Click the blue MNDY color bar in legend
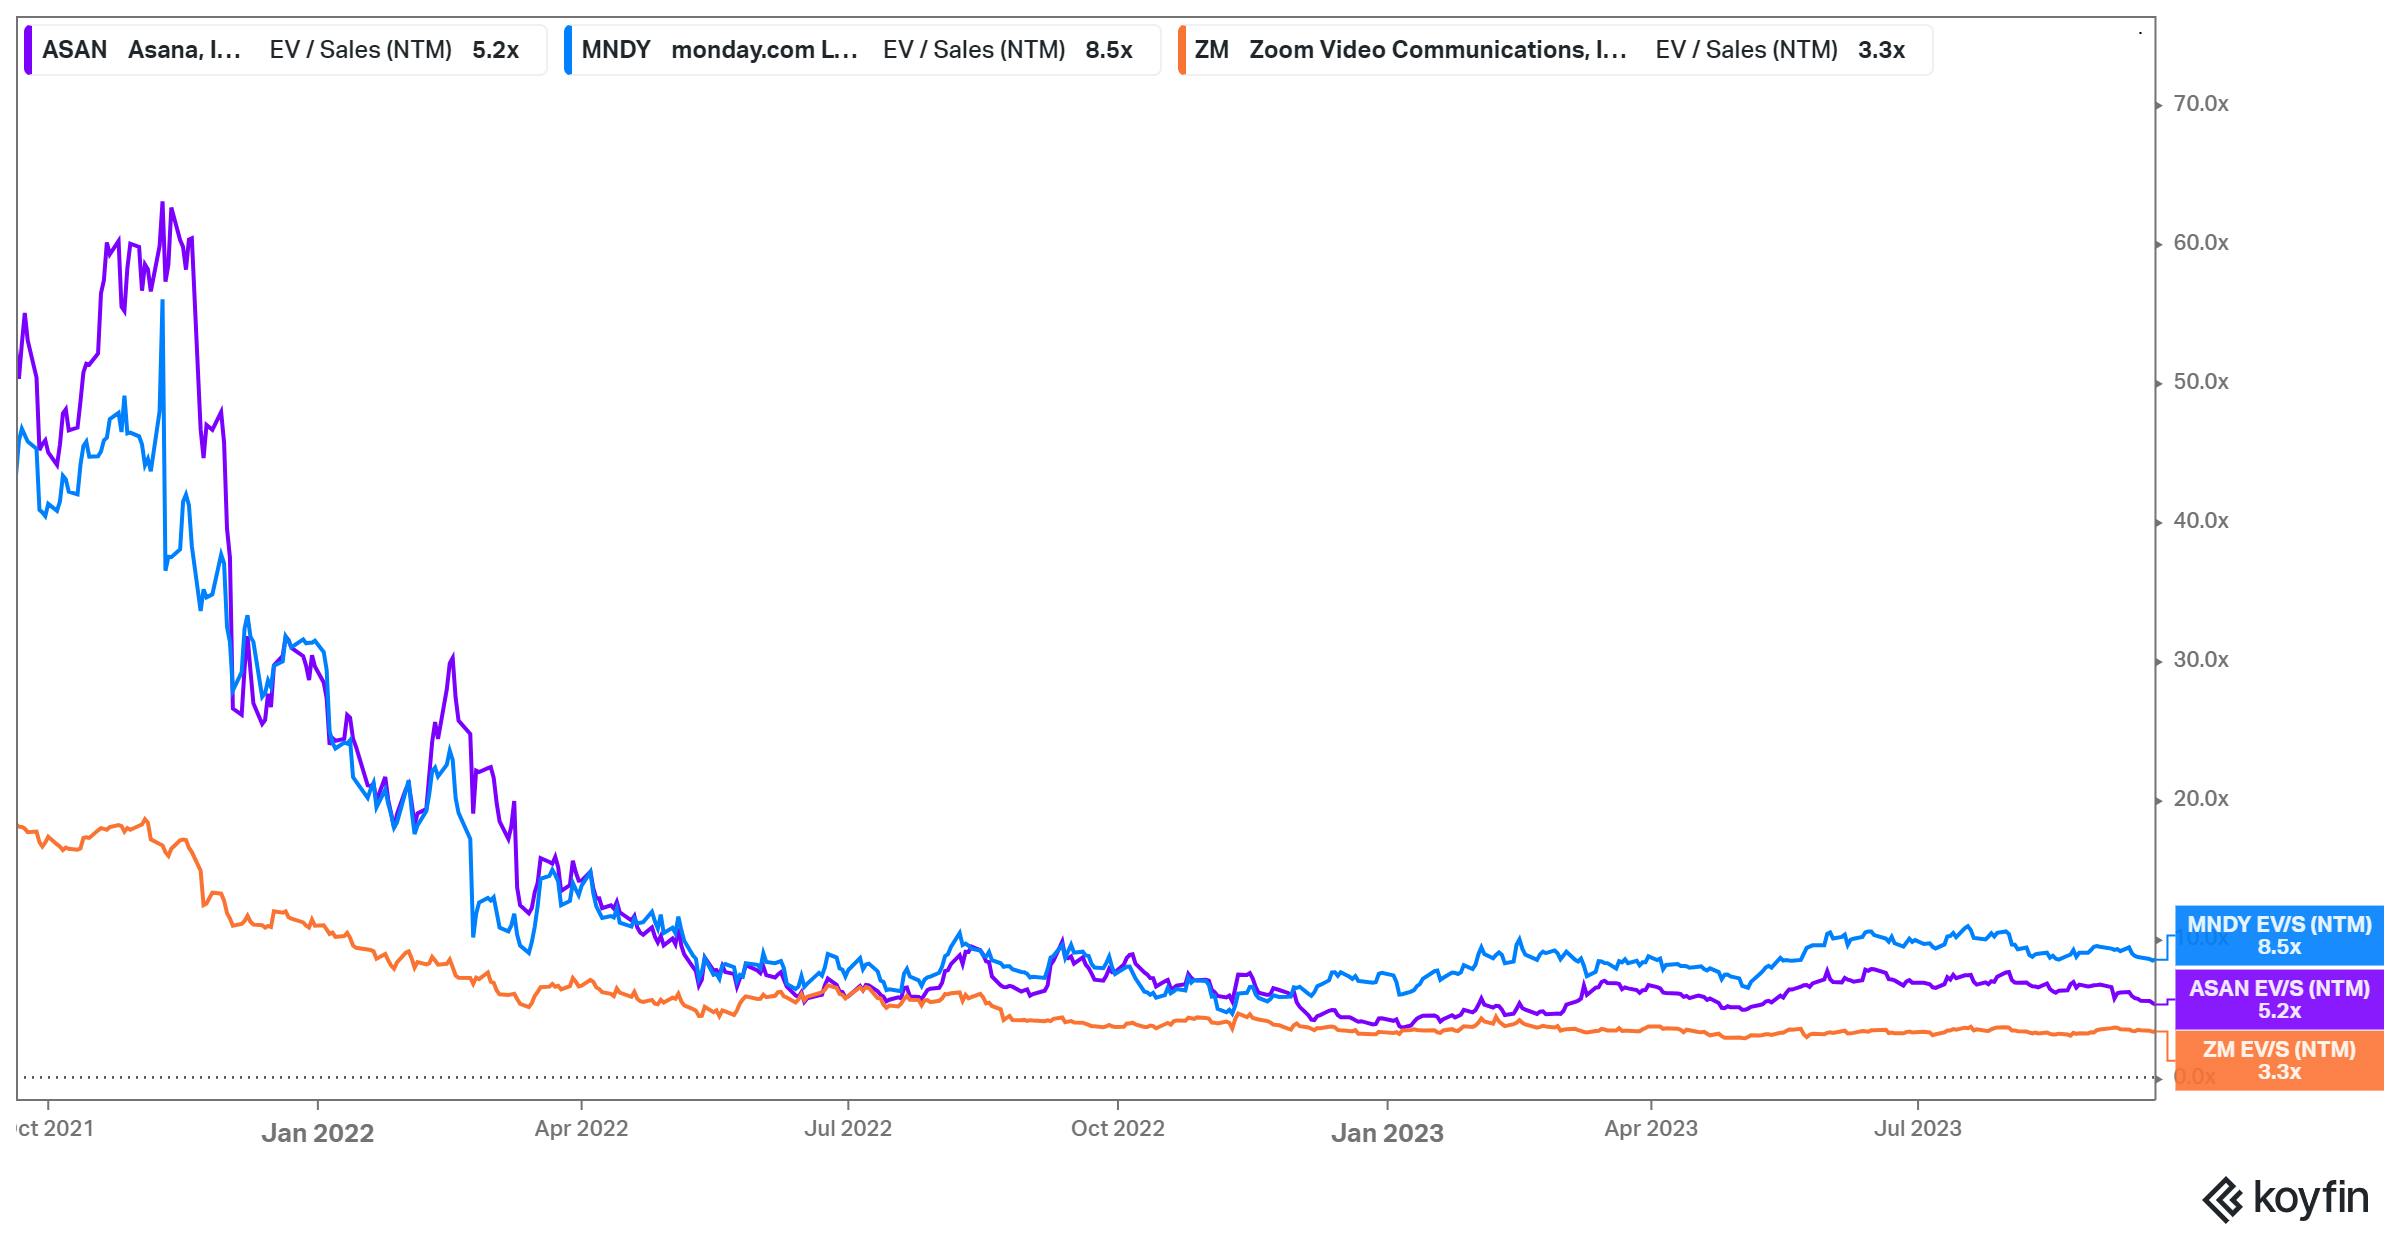This screenshot has width=2400, height=1240. click(x=568, y=50)
